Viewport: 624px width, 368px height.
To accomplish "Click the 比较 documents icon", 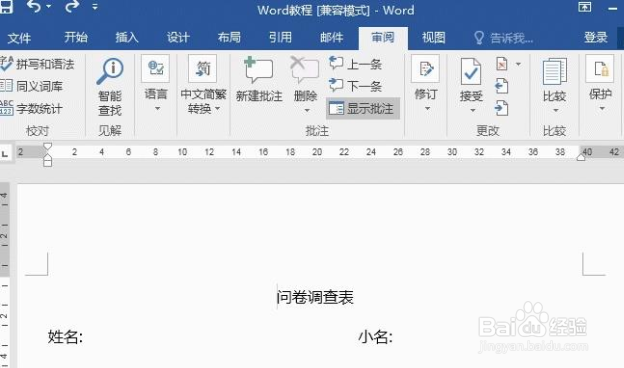I will (555, 72).
